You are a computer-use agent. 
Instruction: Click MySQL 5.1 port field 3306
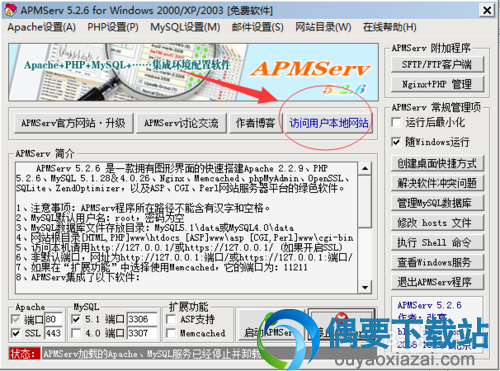[x=142, y=319]
